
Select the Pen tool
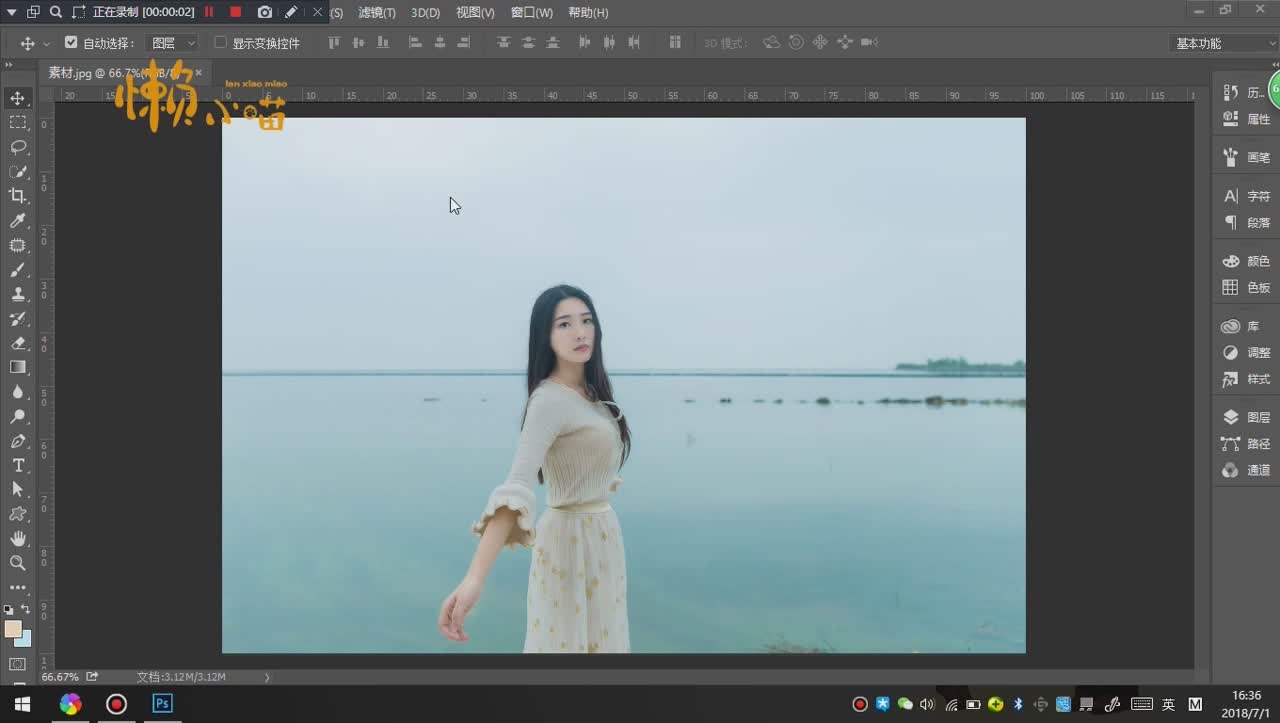tap(18, 441)
